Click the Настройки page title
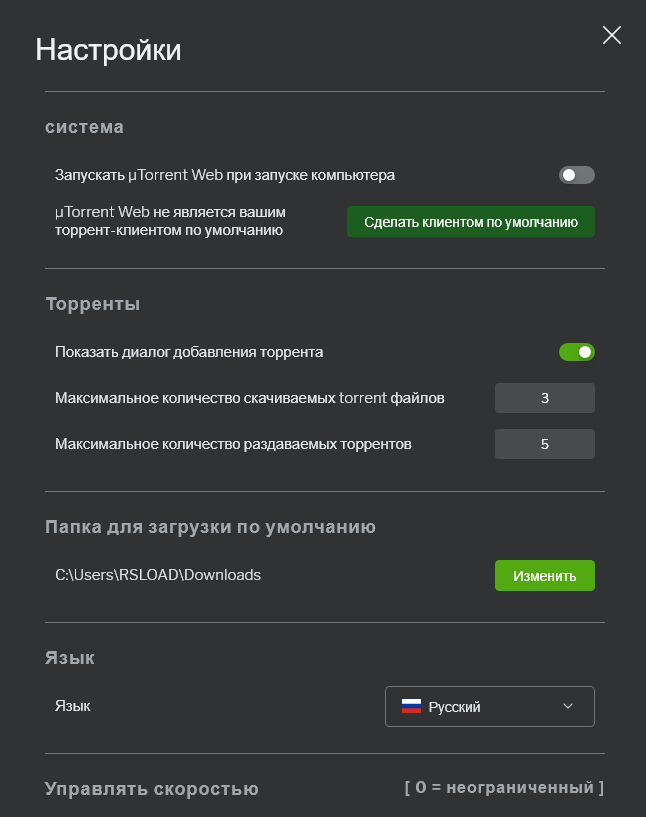646x817 pixels. click(108, 50)
